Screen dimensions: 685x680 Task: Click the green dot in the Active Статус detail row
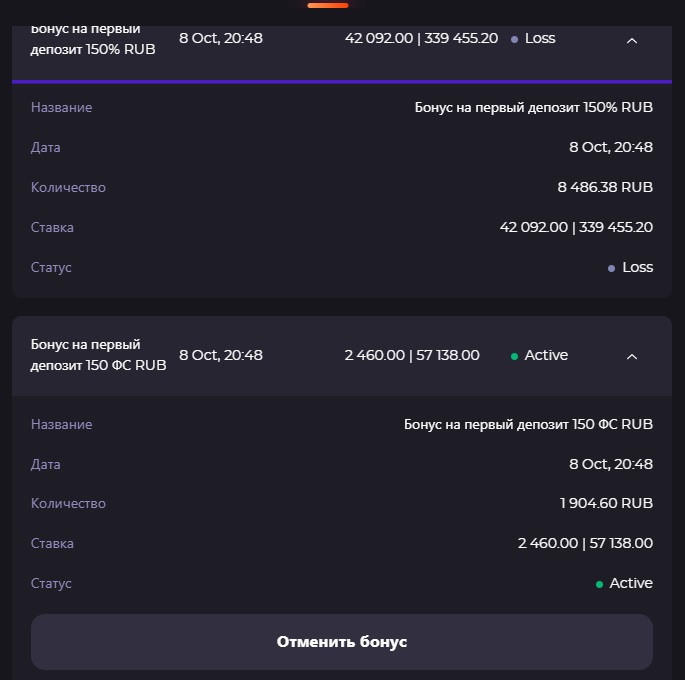coord(599,584)
